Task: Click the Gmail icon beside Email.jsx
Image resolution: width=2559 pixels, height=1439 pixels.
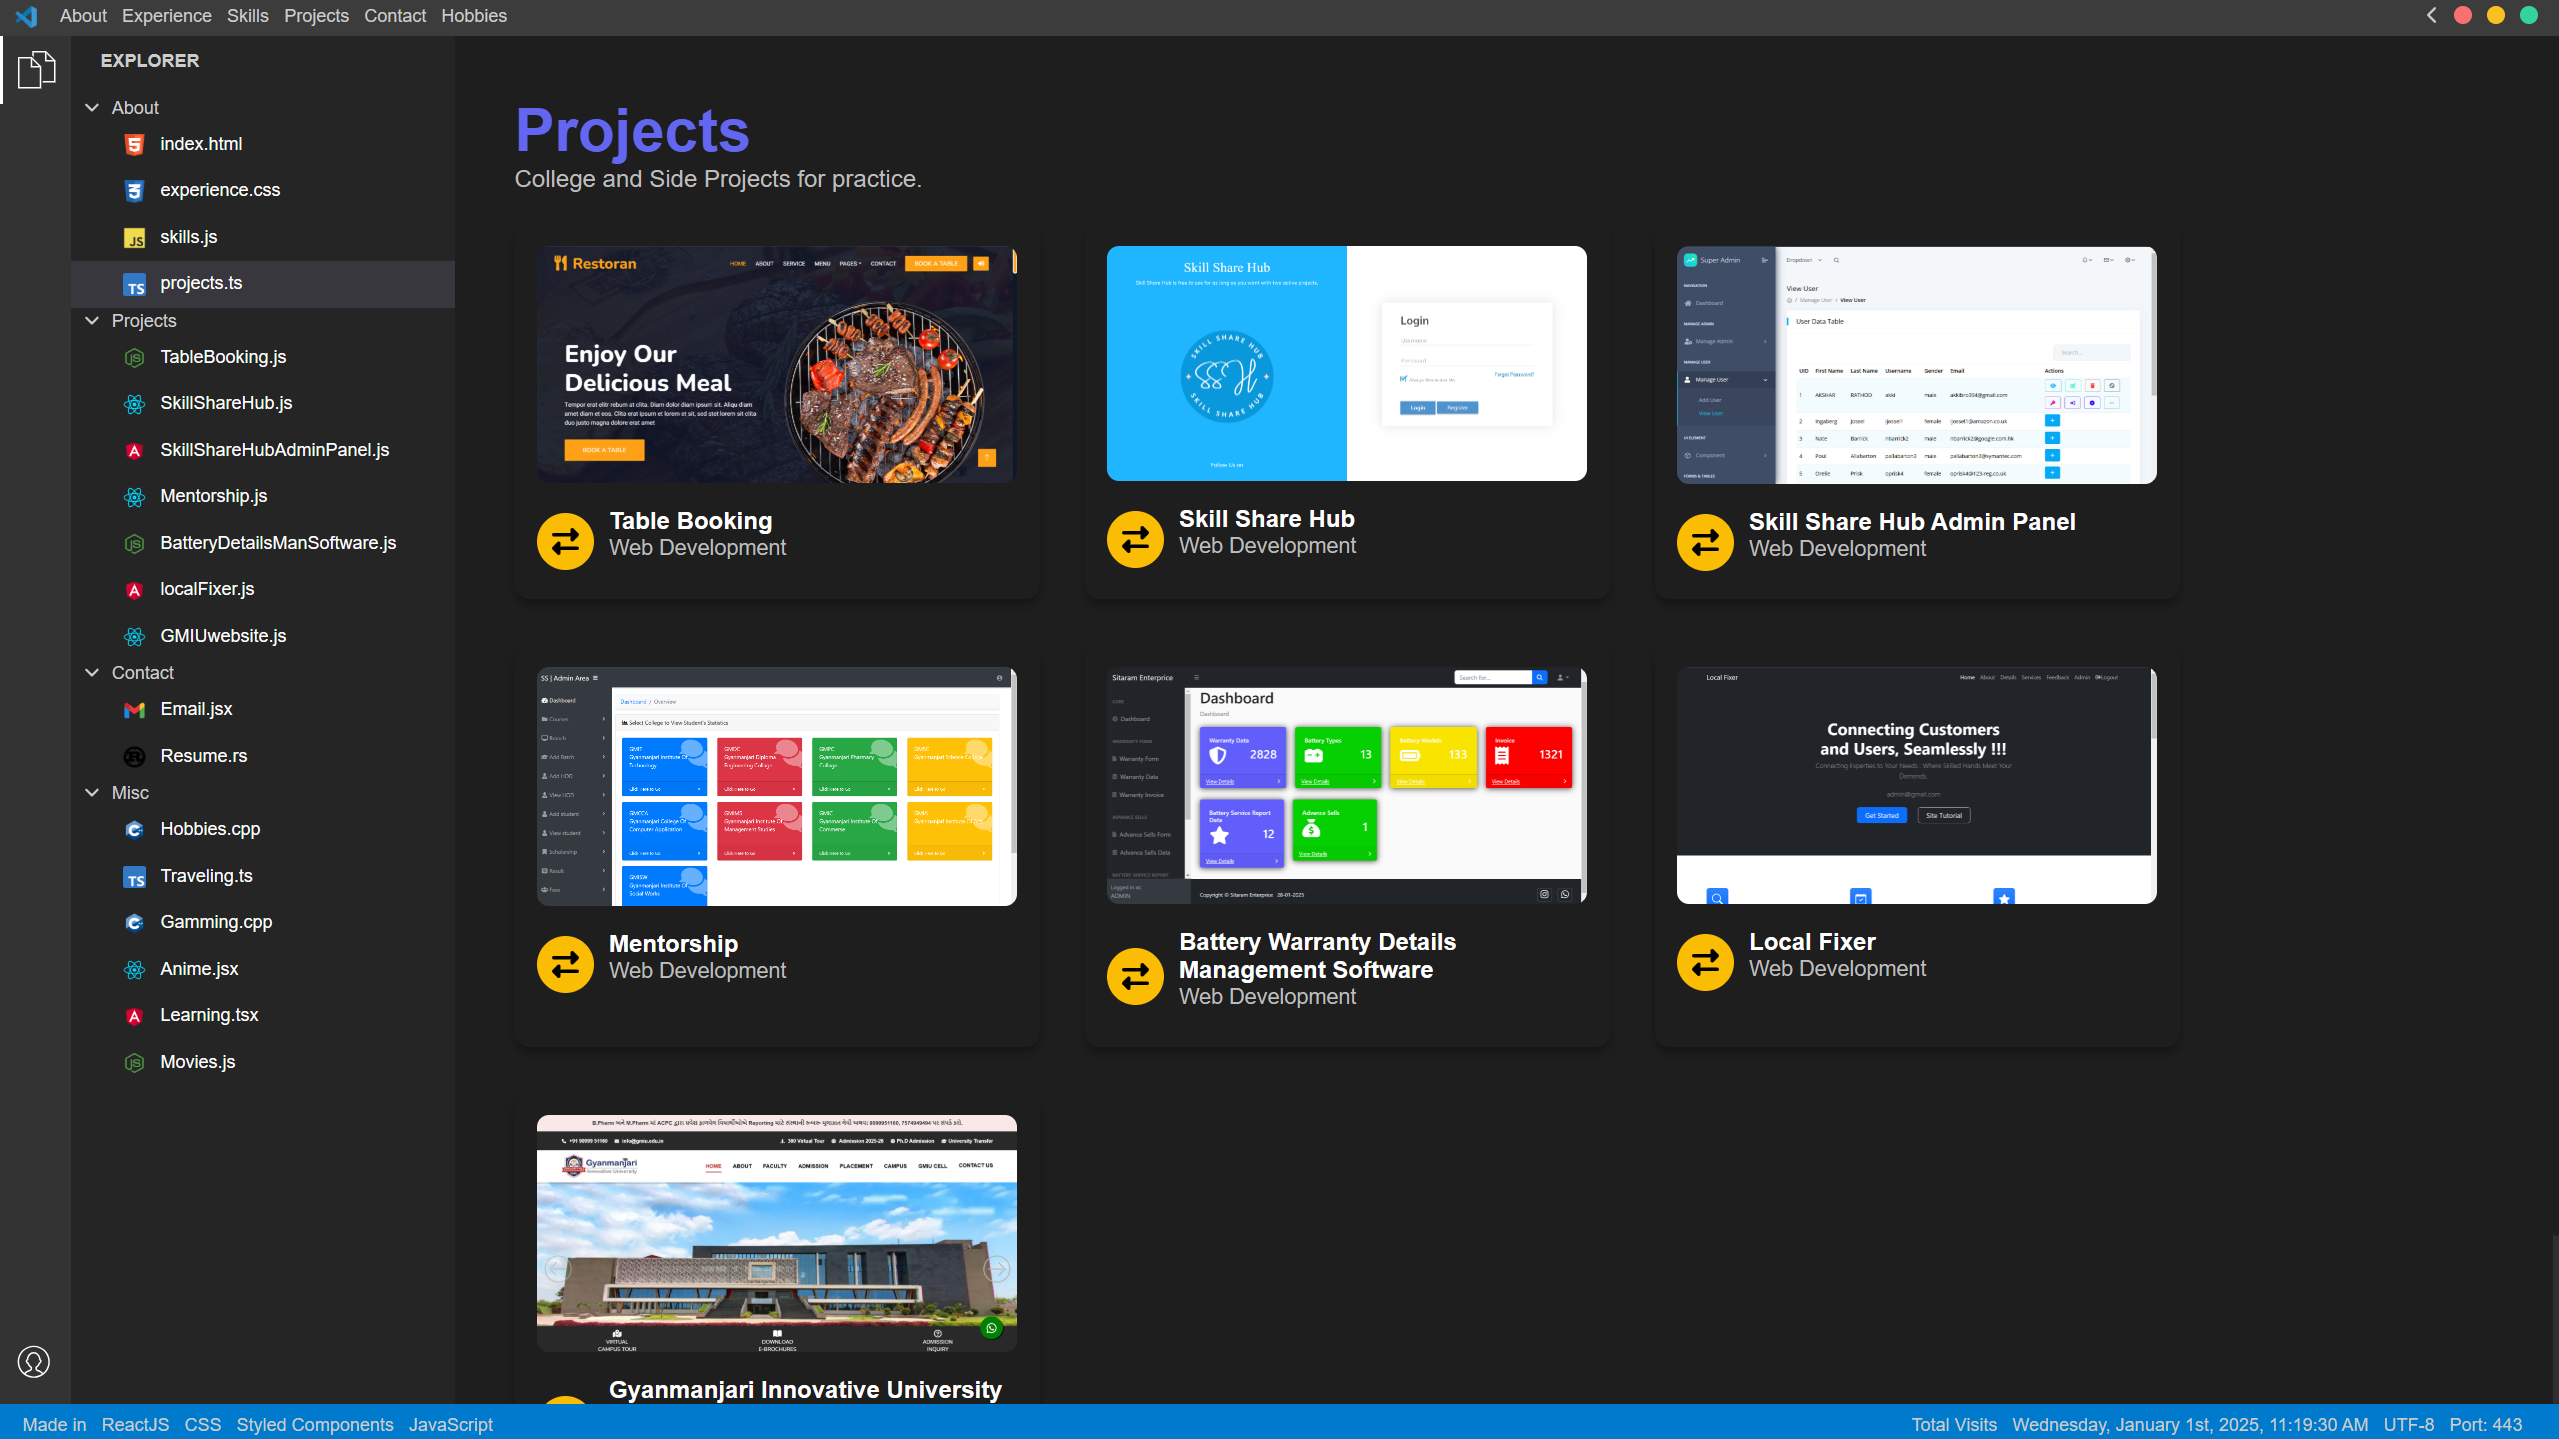Action: (134, 710)
